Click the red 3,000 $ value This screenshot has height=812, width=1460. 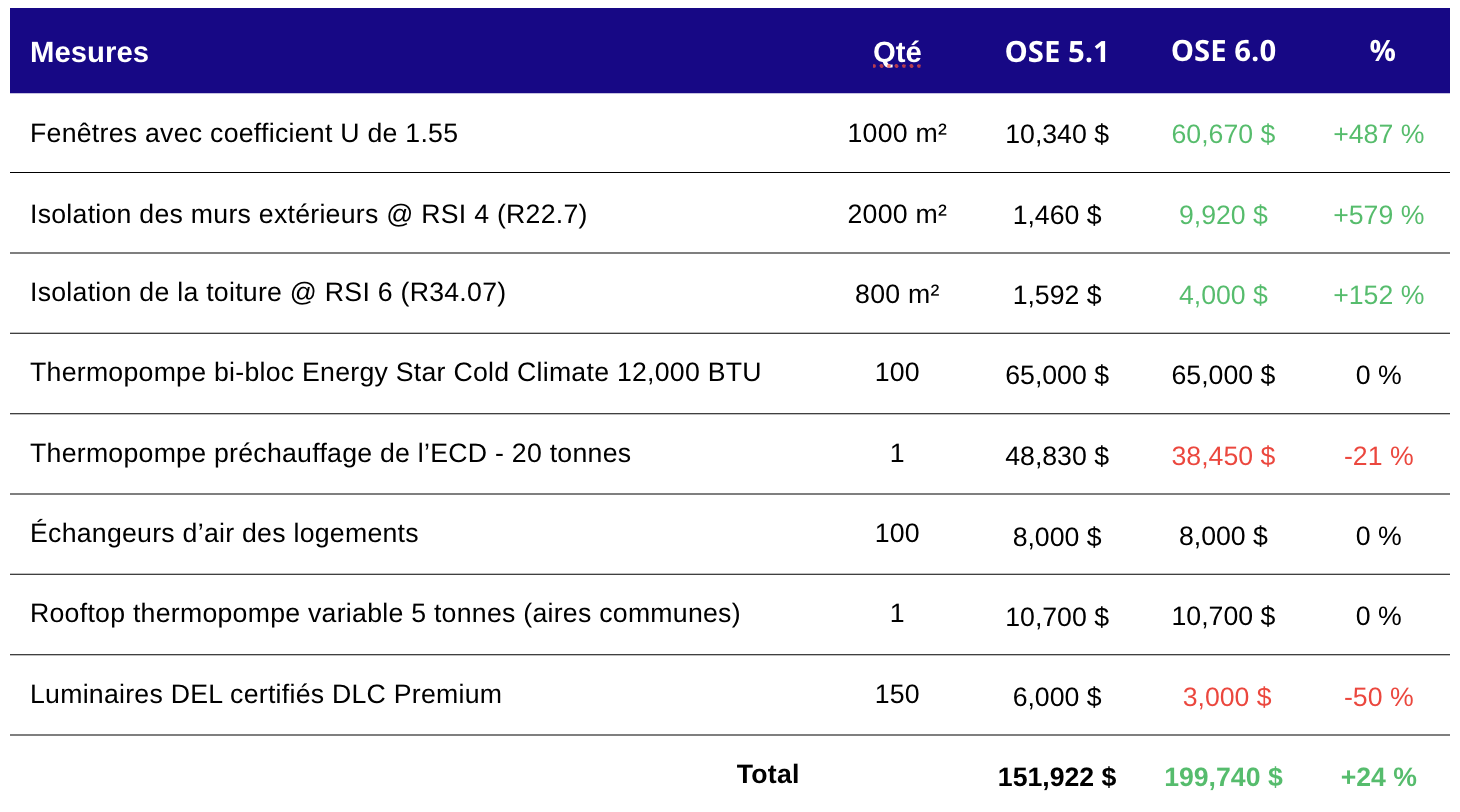coord(1226,697)
